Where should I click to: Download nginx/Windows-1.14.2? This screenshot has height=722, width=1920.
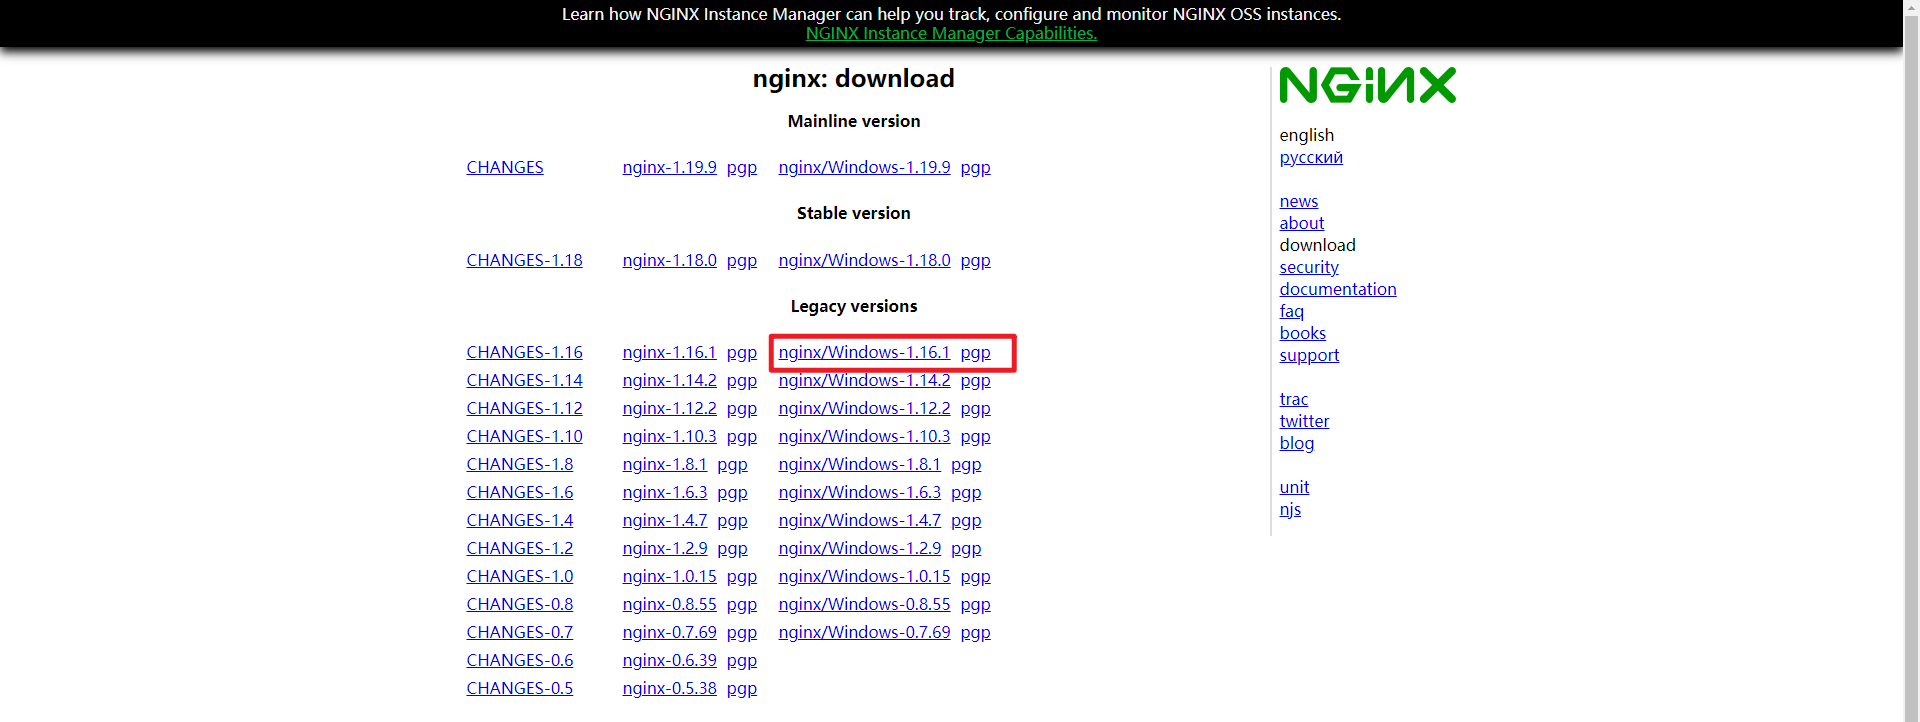pyautogui.click(x=864, y=380)
